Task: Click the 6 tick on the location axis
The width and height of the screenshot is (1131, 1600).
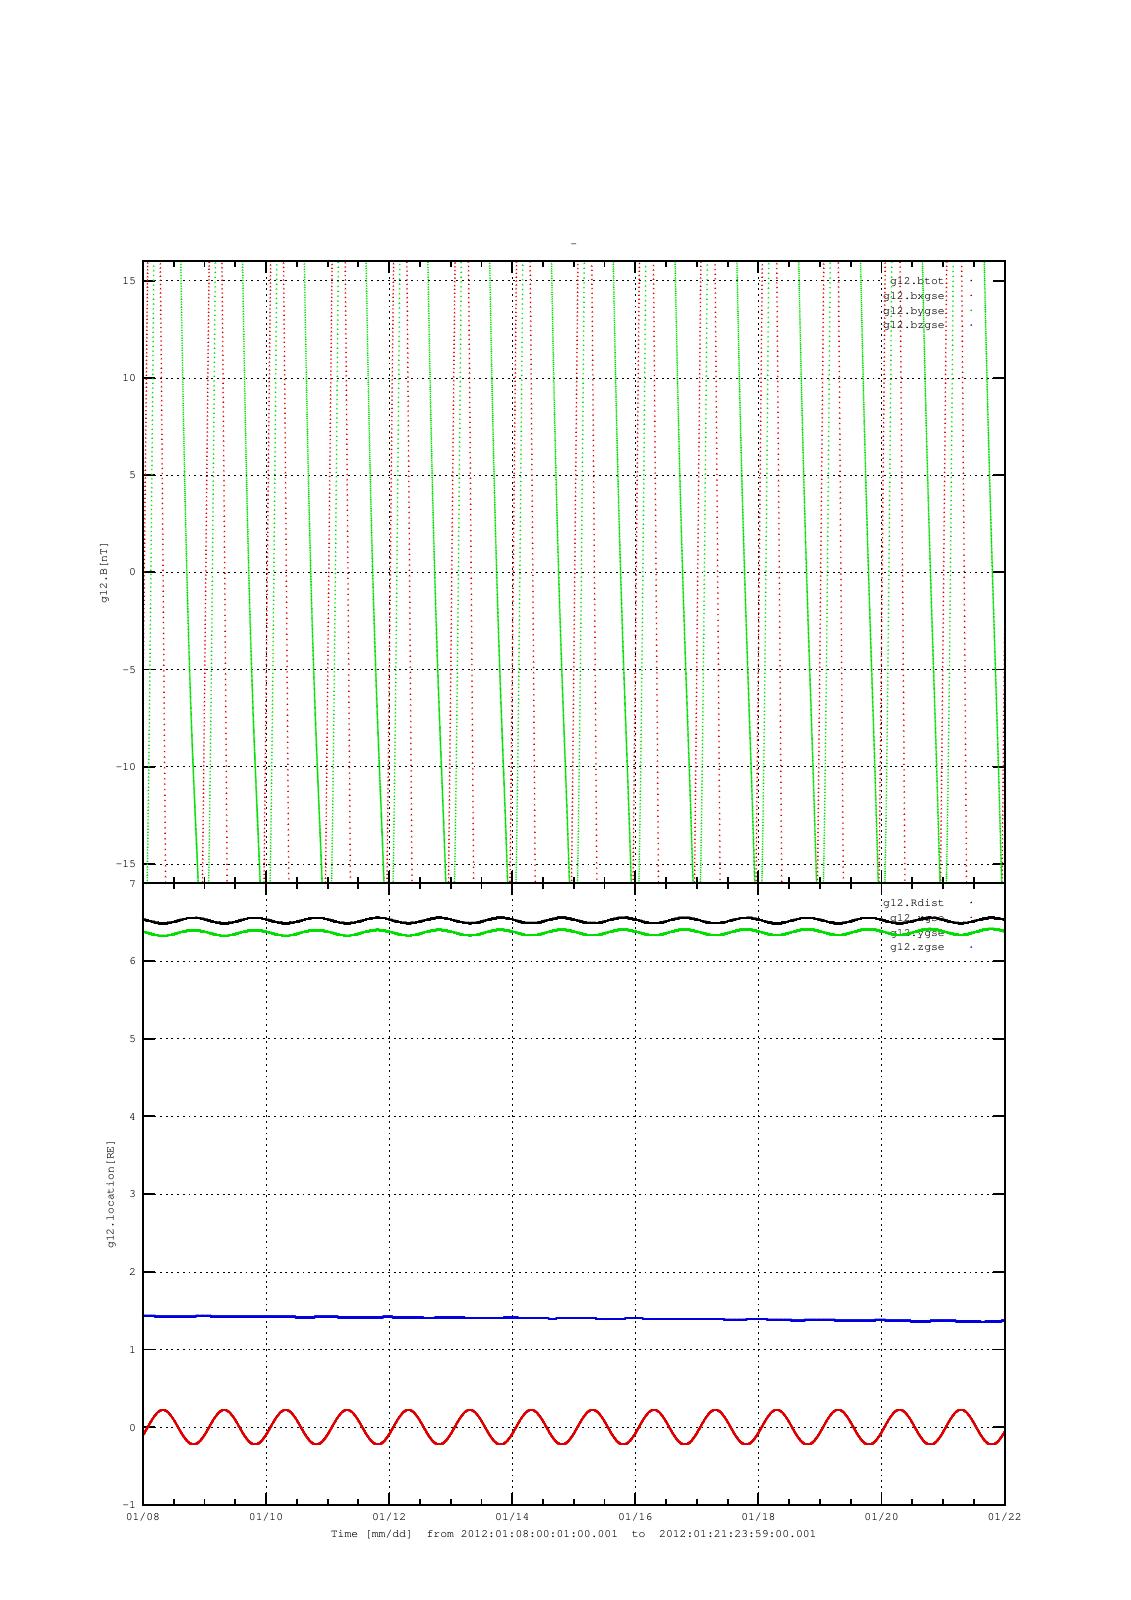Action: 132,961
